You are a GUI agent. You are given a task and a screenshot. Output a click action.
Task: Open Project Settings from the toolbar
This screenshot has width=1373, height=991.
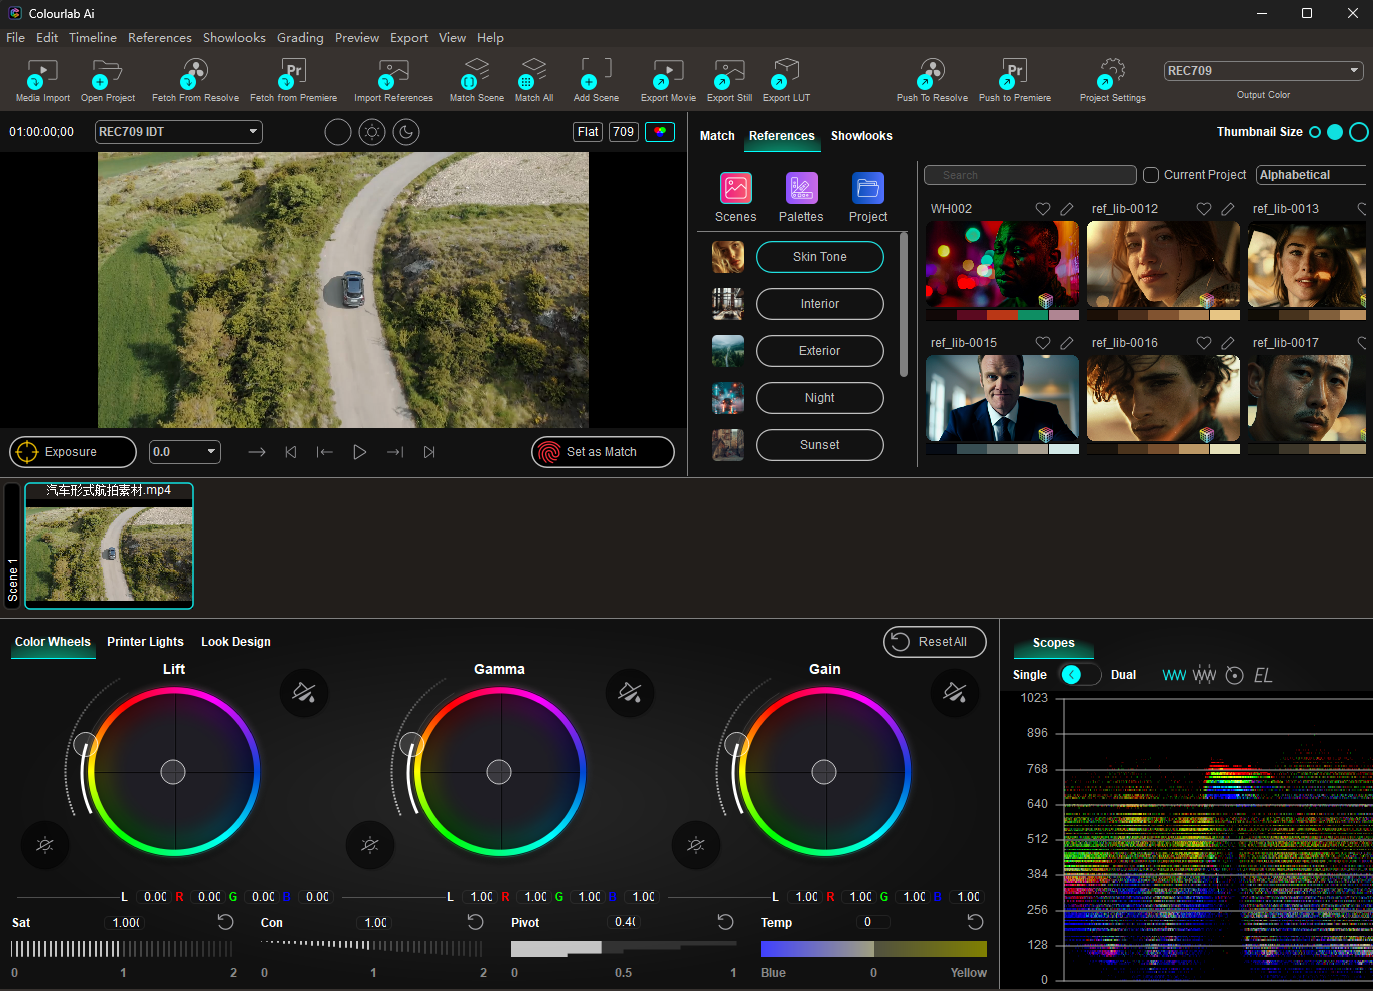(x=1112, y=75)
